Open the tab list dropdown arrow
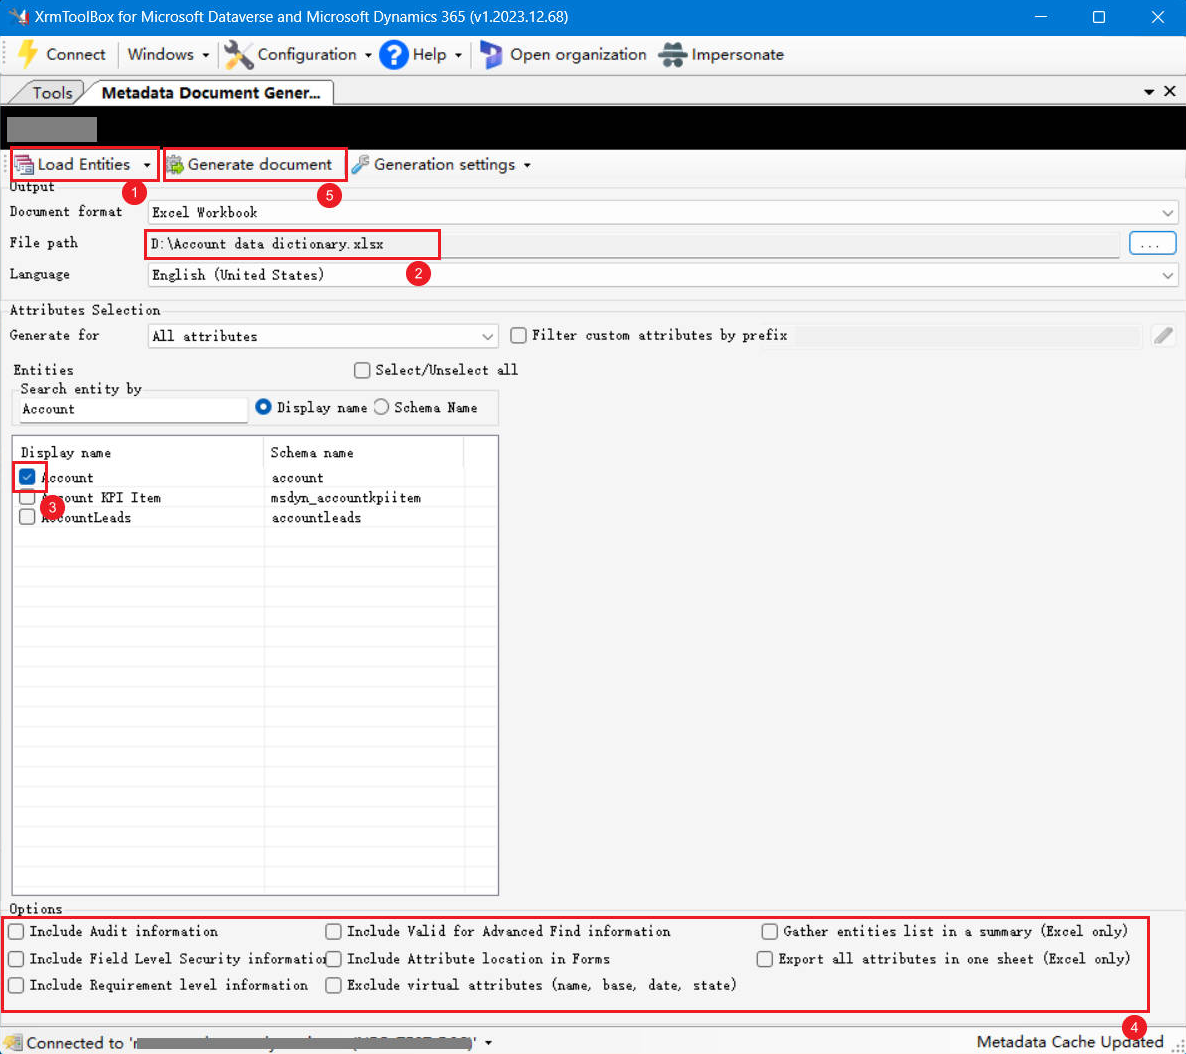The width and height of the screenshot is (1186, 1054). (x=1149, y=92)
